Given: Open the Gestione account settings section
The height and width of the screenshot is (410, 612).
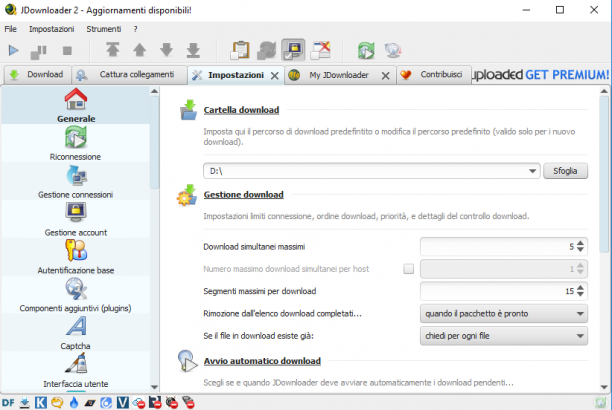Looking at the screenshot, I should [x=76, y=219].
